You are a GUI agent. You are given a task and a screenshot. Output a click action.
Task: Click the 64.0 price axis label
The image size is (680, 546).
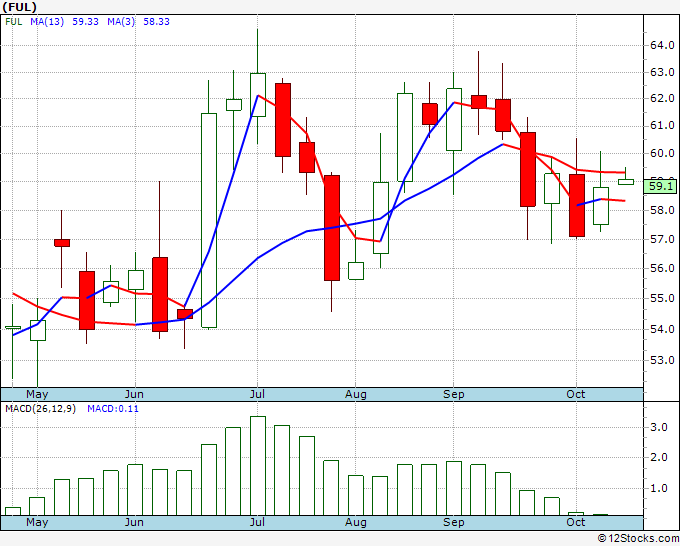coord(662,45)
